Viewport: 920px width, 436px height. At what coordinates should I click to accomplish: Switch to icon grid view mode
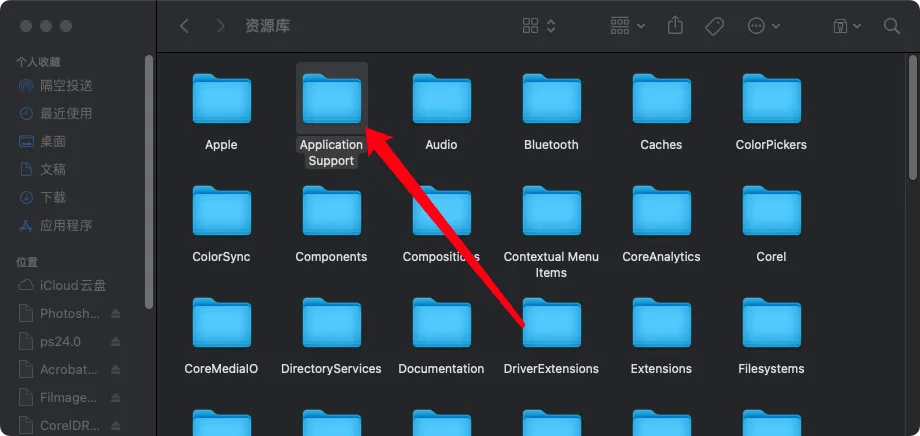[530, 26]
